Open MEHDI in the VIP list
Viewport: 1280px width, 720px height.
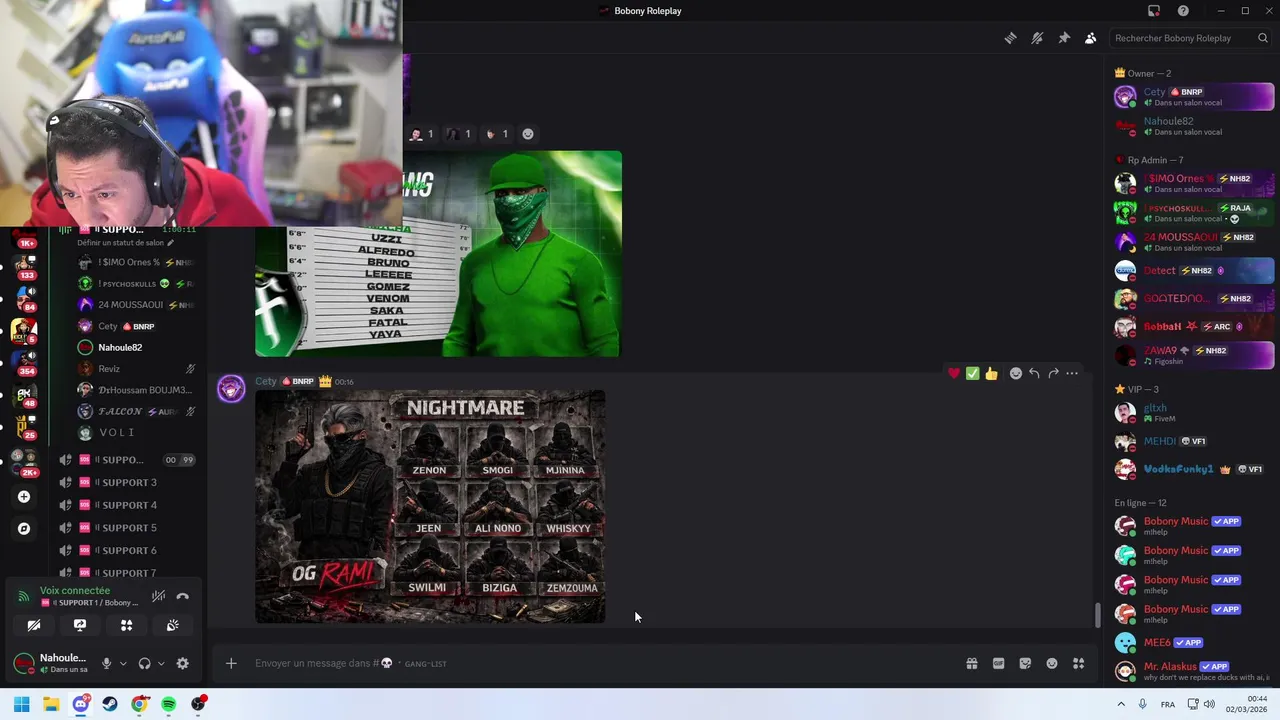1194,441
